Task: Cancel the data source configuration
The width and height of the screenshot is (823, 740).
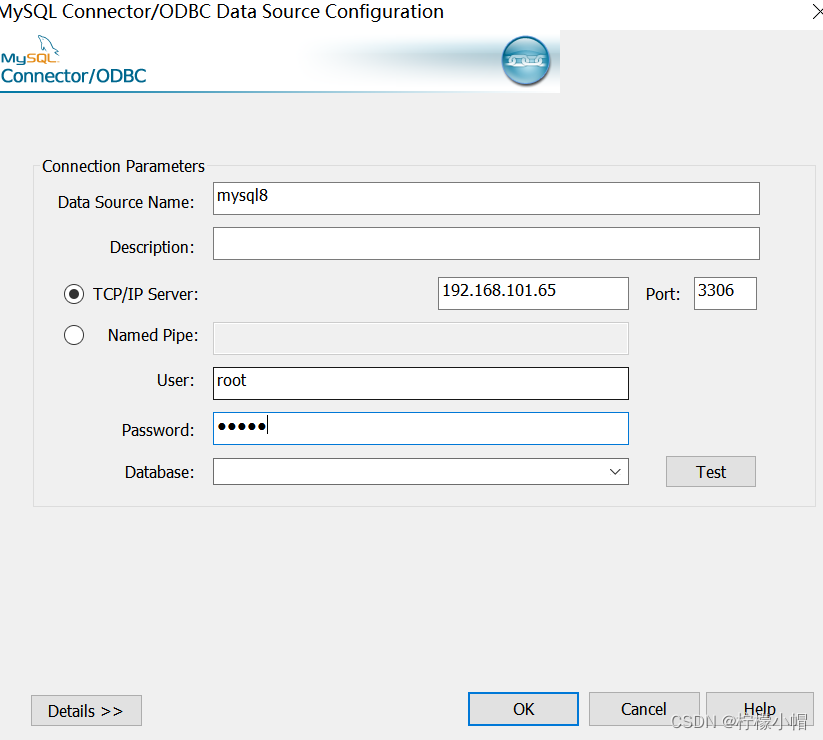Action: click(x=644, y=709)
